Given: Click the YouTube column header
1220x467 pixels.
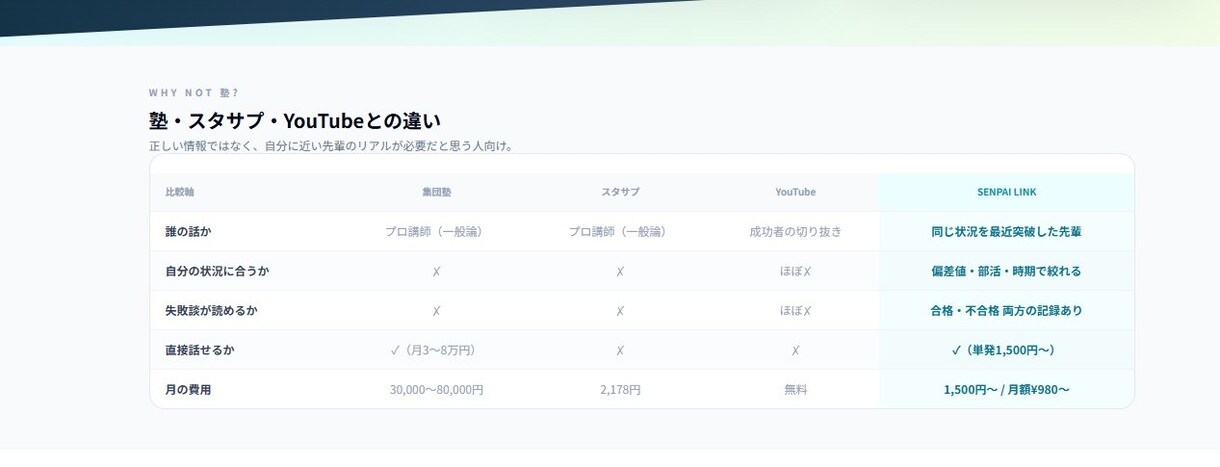Looking at the screenshot, I should (795, 192).
